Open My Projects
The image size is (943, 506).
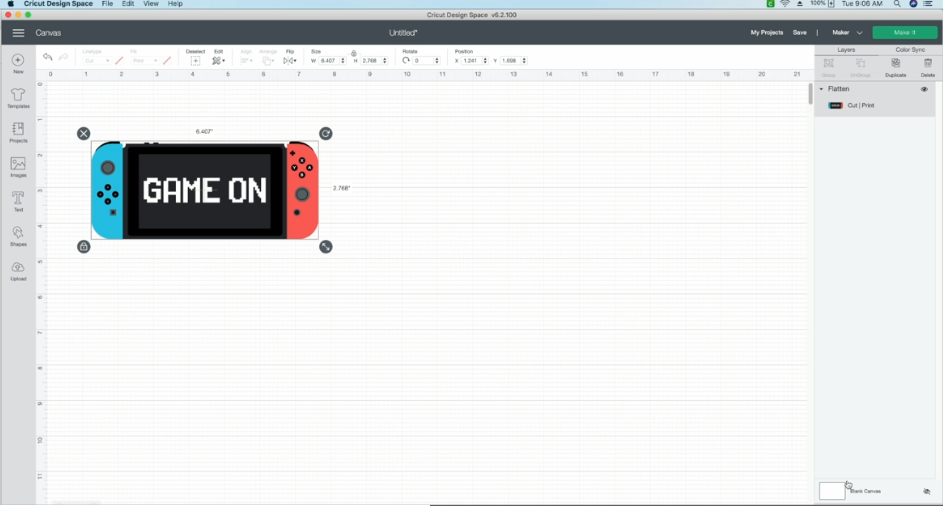[x=767, y=32]
